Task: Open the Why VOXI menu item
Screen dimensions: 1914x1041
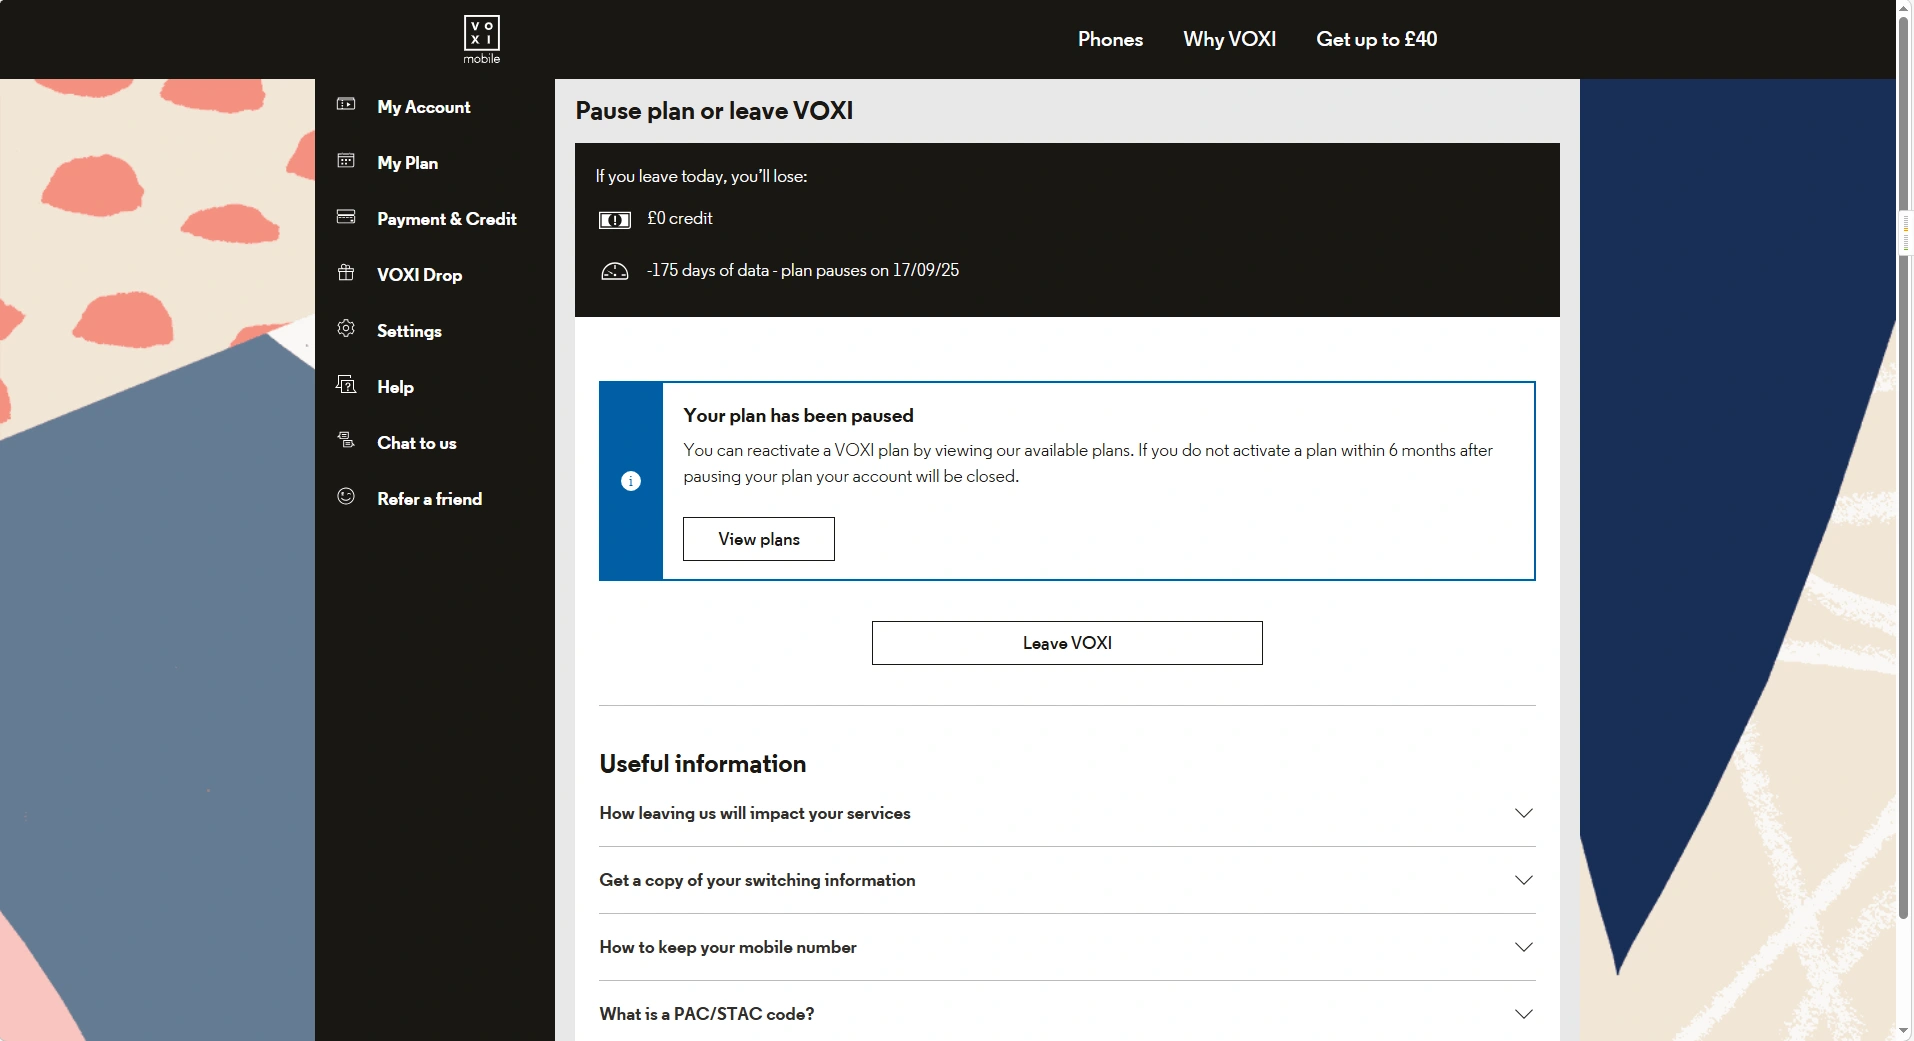Action: 1229,39
